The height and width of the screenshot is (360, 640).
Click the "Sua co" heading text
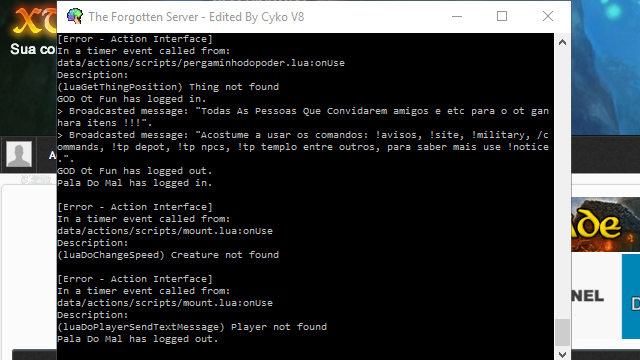click(33, 49)
